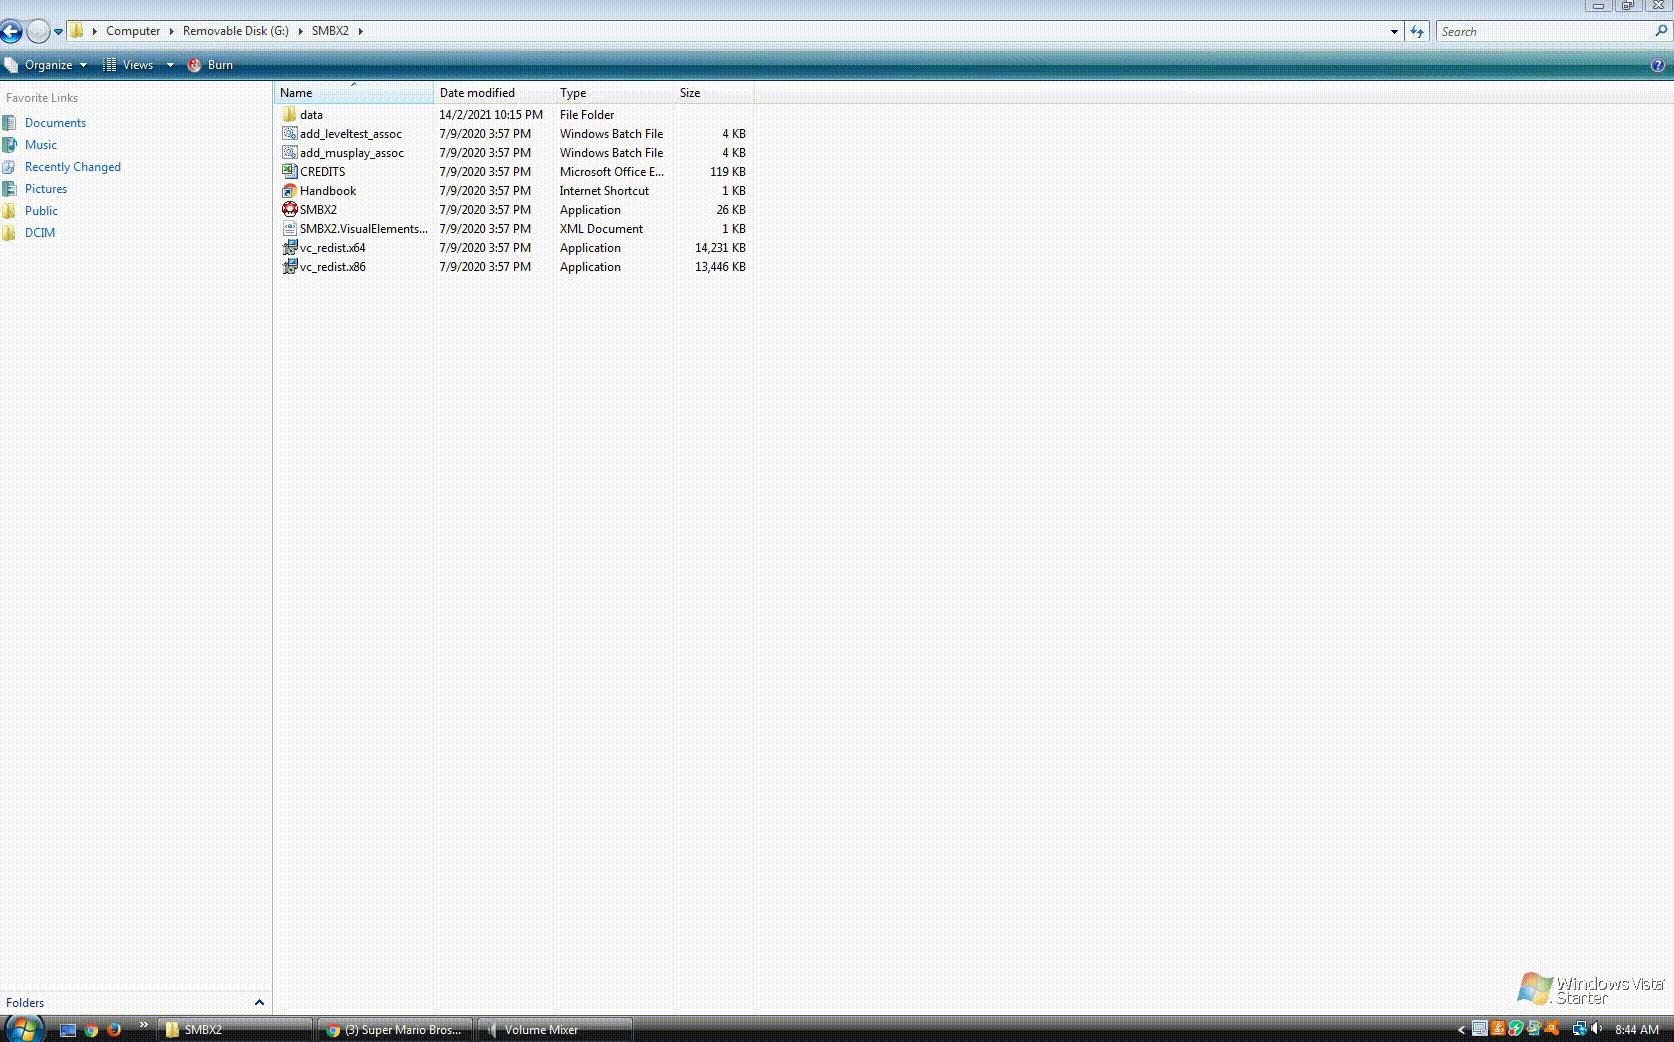Select the Handbook internet shortcut icon
This screenshot has width=1674, height=1042.
pyautogui.click(x=289, y=191)
